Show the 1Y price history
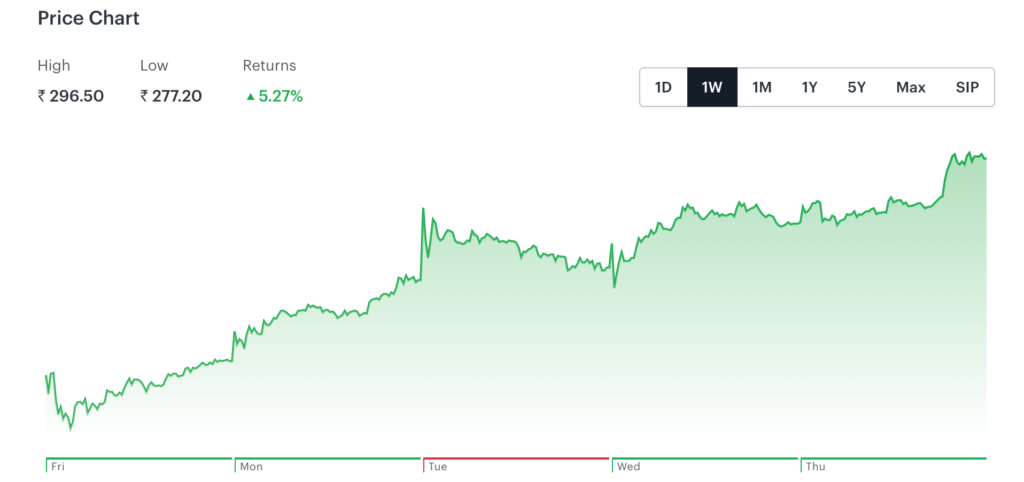1024x482 pixels. click(x=810, y=87)
